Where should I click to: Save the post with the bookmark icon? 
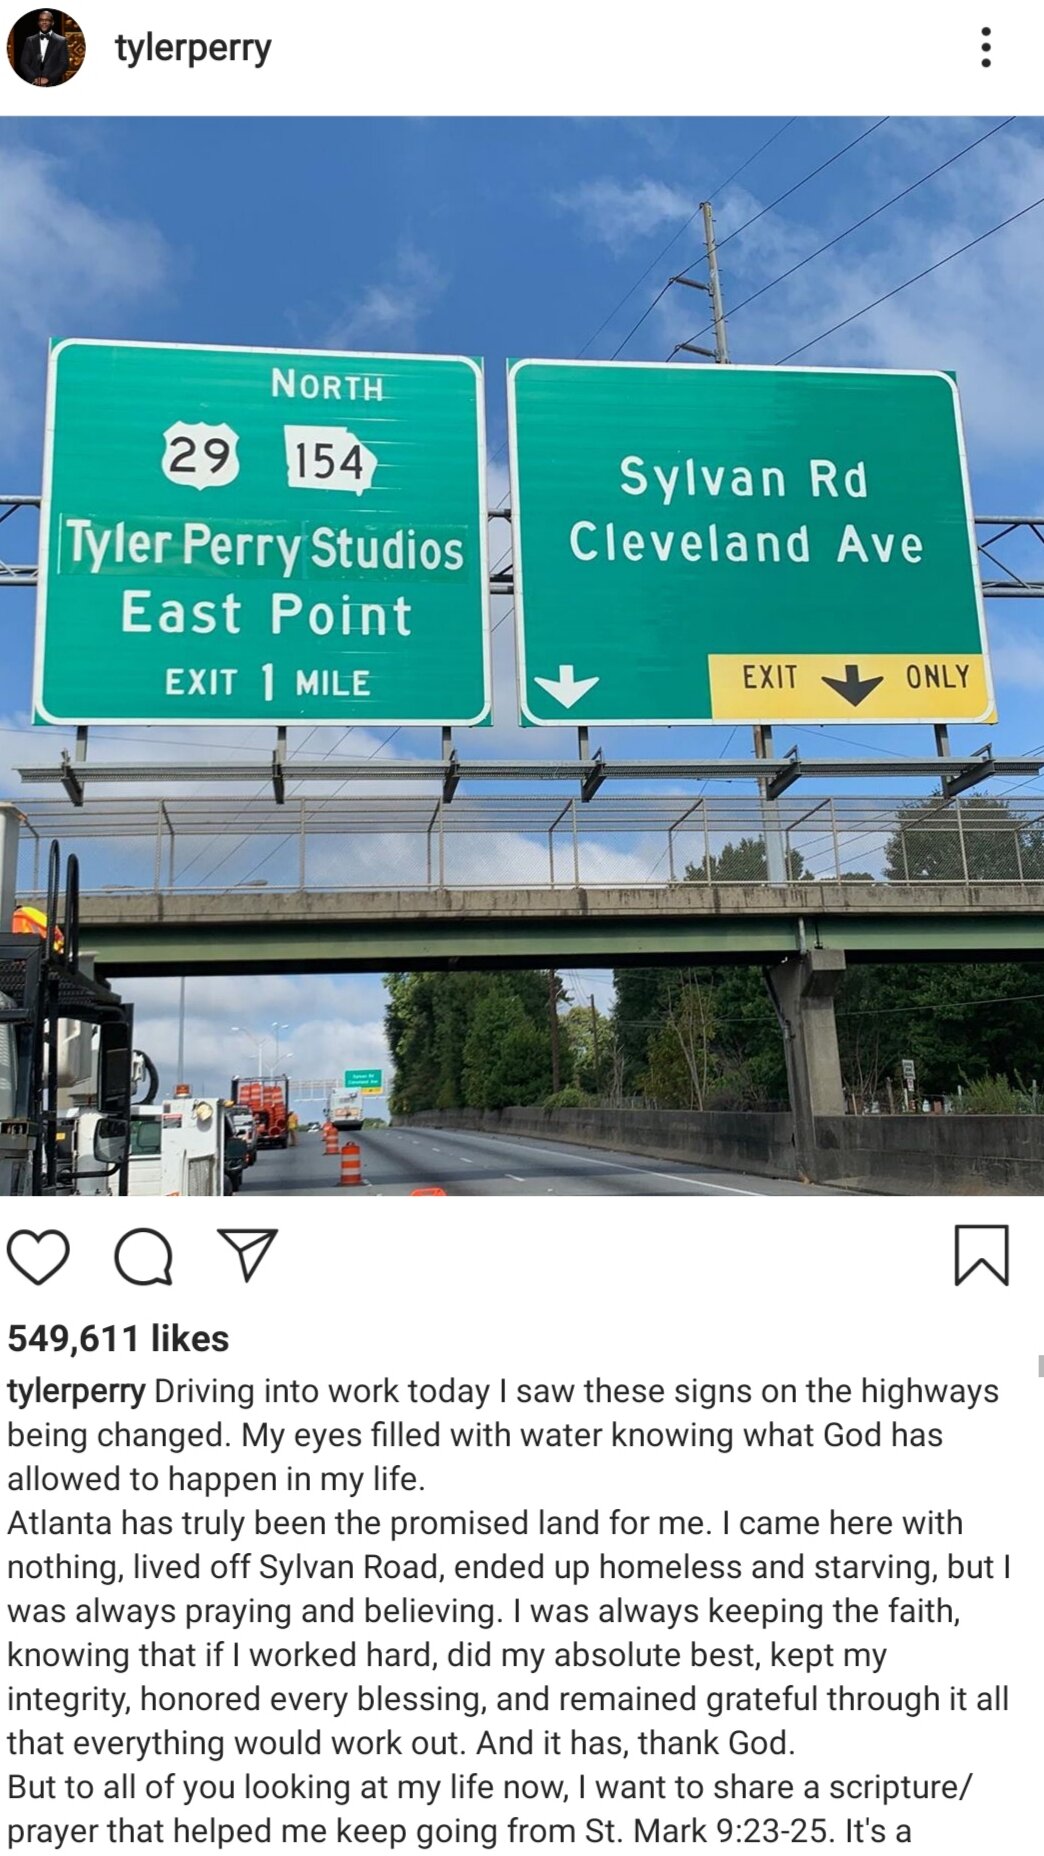coord(982,1255)
